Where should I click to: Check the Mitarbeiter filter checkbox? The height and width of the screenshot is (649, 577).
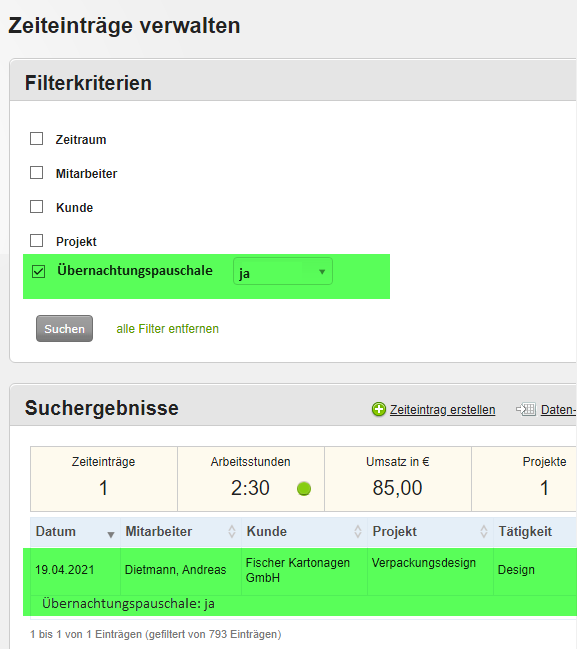coord(36,173)
